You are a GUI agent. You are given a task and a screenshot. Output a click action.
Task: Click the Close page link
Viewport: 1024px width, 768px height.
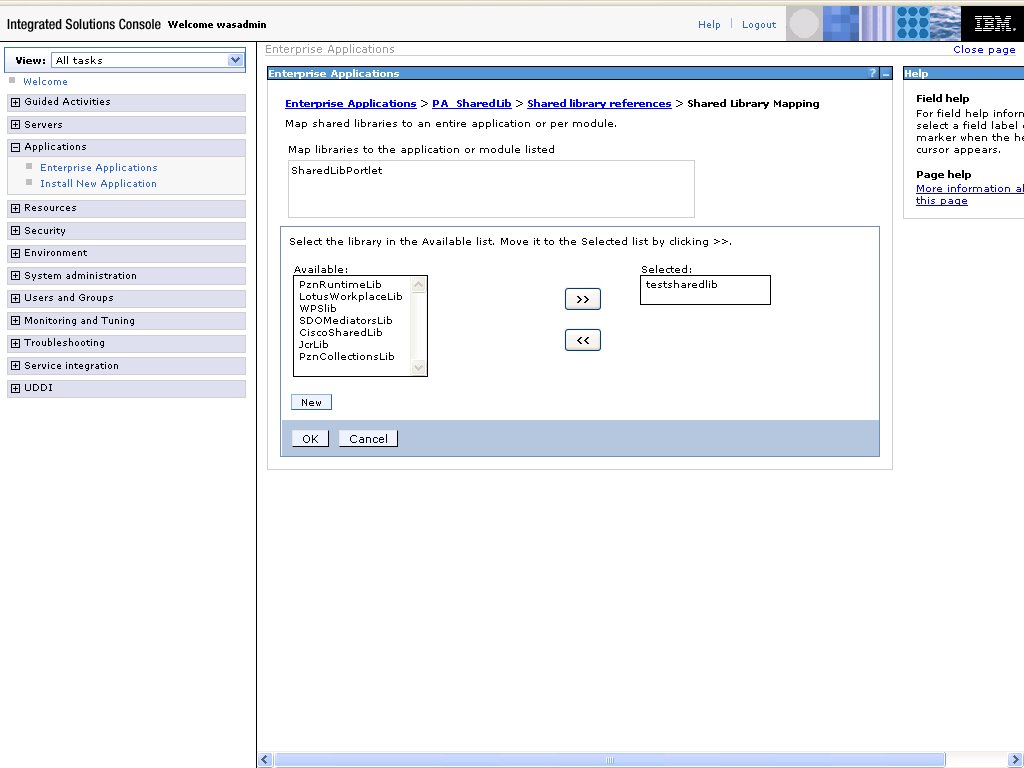click(984, 50)
